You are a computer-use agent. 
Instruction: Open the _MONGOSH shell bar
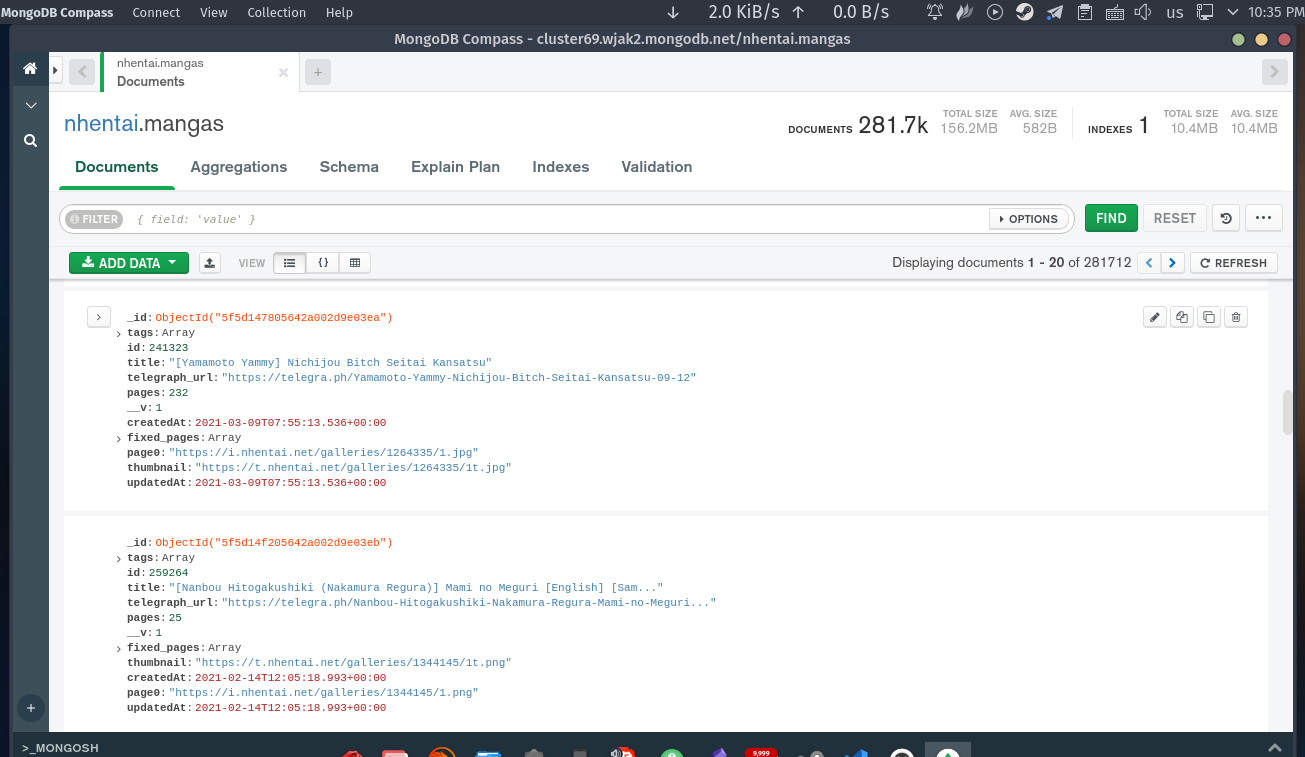click(60, 747)
